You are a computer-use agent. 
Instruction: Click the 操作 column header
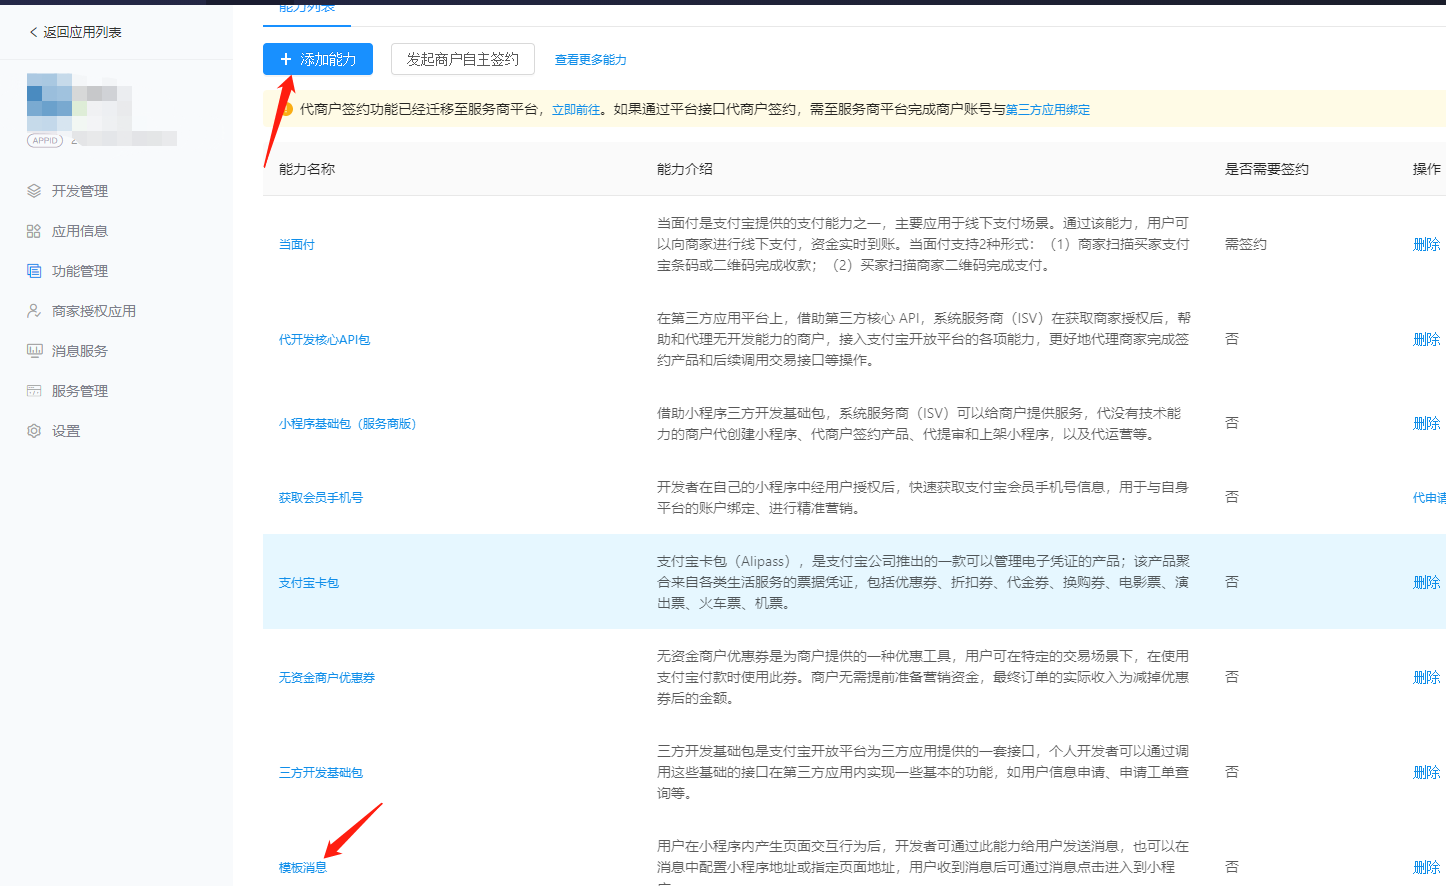pyautogui.click(x=1427, y=169)
